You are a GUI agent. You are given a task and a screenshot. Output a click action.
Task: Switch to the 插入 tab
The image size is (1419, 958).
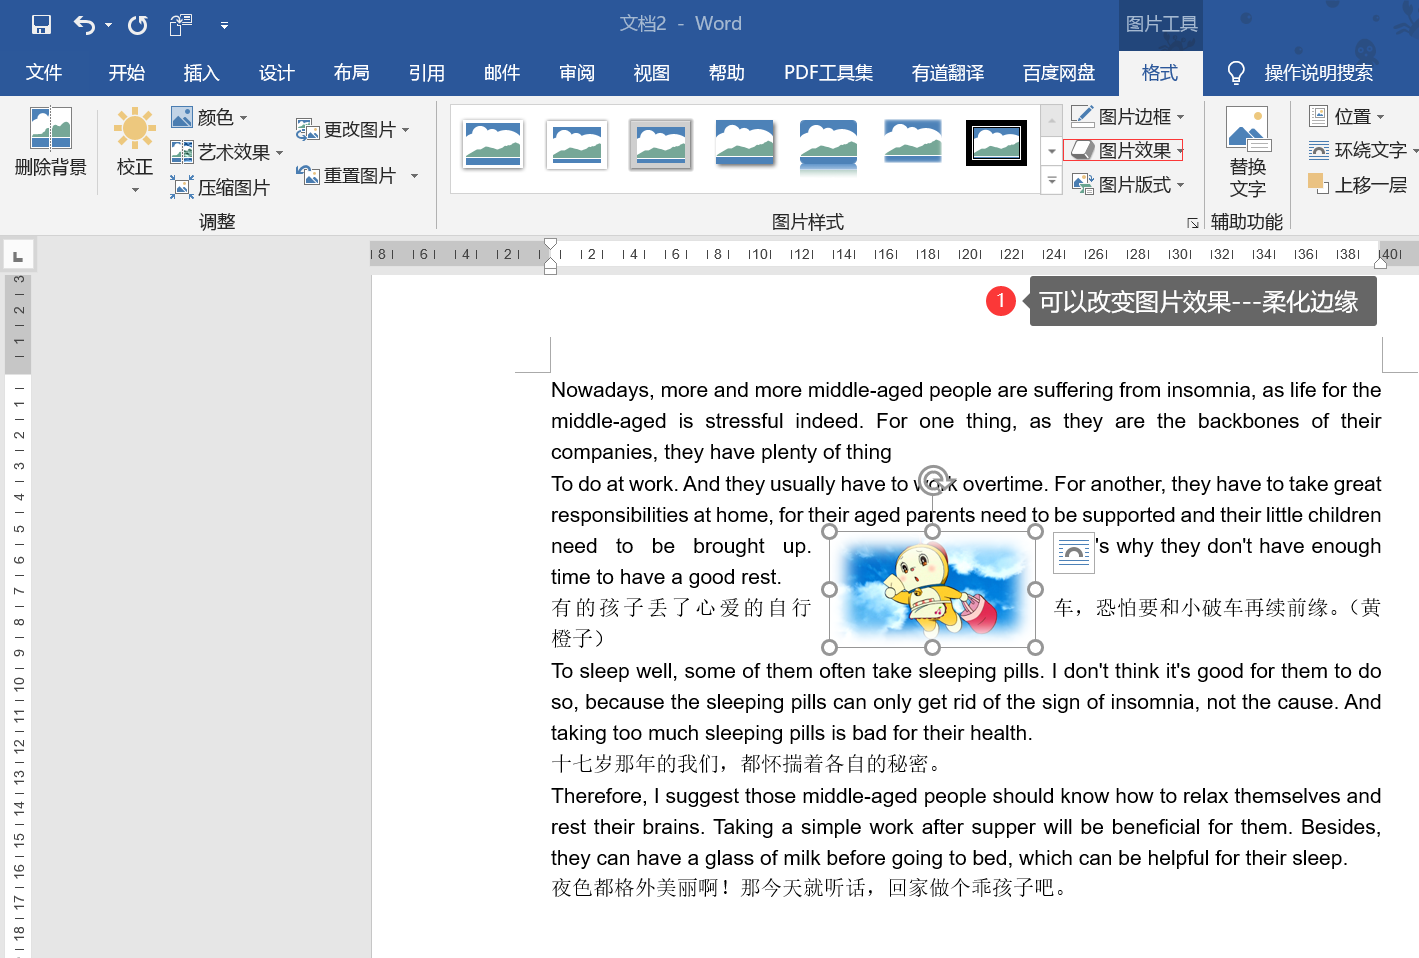(x=202, y=73)
